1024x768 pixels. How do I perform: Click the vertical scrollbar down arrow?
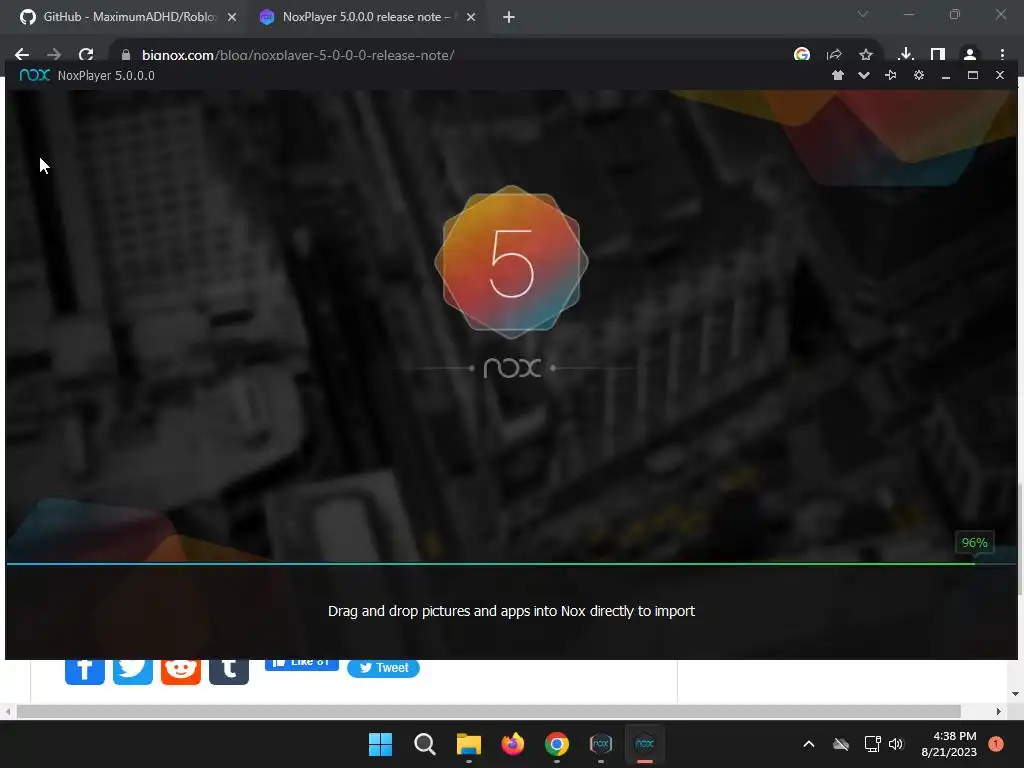pyautogui.click(x=1014, y=694)
